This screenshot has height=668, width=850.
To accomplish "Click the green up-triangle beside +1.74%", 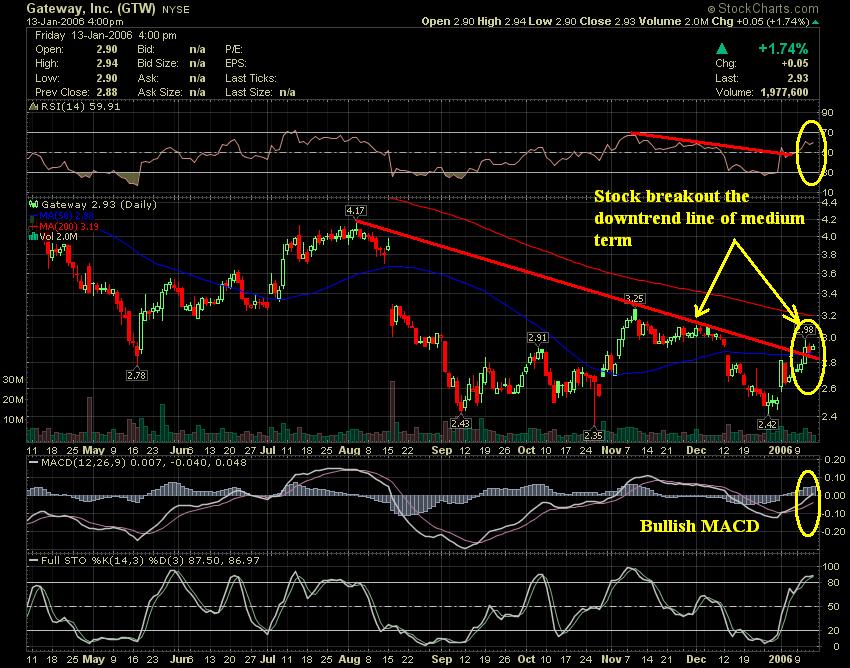I will pyautogui.click(x=722, y=49).
